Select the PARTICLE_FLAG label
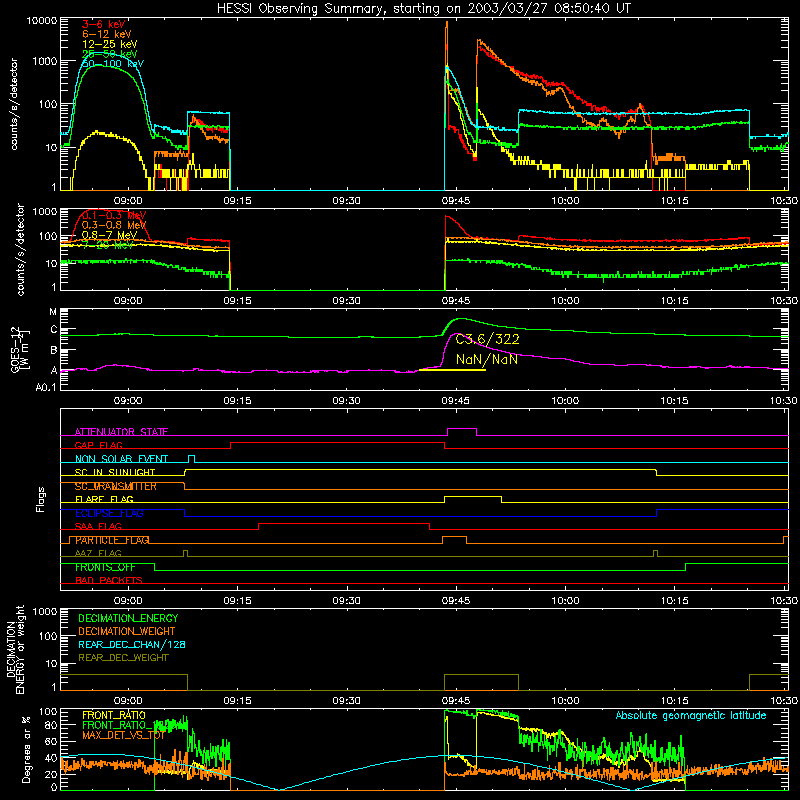Image resolution: width=800 pixels, height=800 pixels. pos(112,540)
